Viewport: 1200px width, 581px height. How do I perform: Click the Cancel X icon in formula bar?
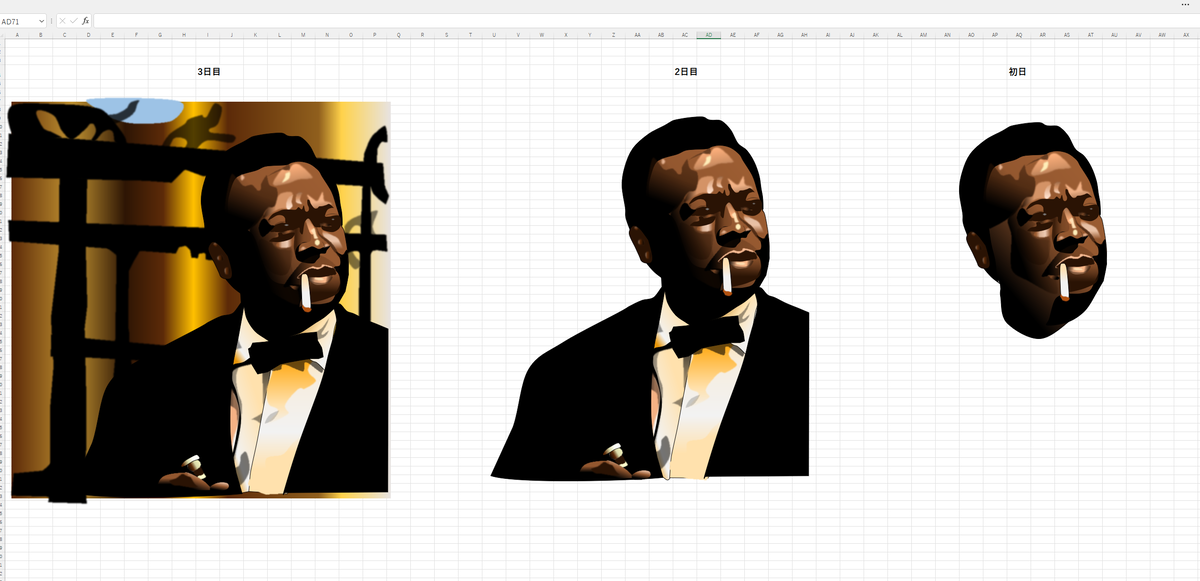(x=63, y=21)
